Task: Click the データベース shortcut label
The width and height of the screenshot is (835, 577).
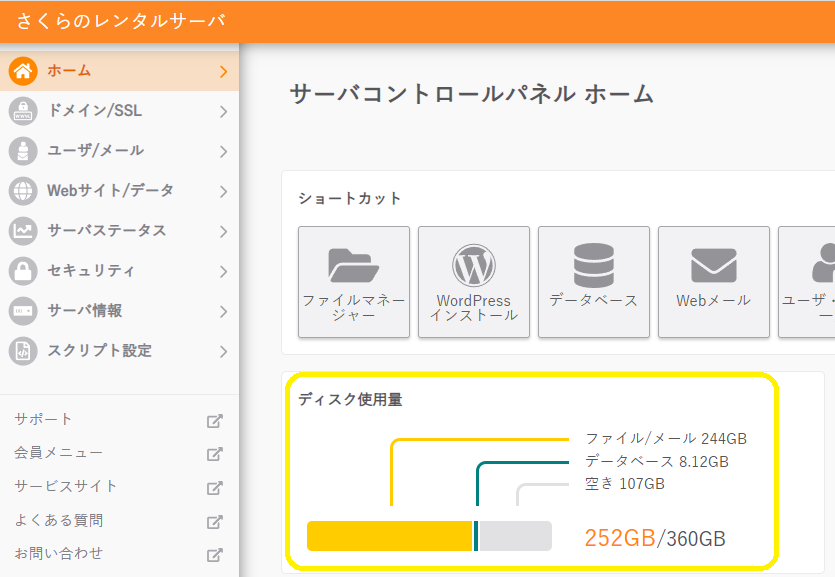Action: coord(594,300)
